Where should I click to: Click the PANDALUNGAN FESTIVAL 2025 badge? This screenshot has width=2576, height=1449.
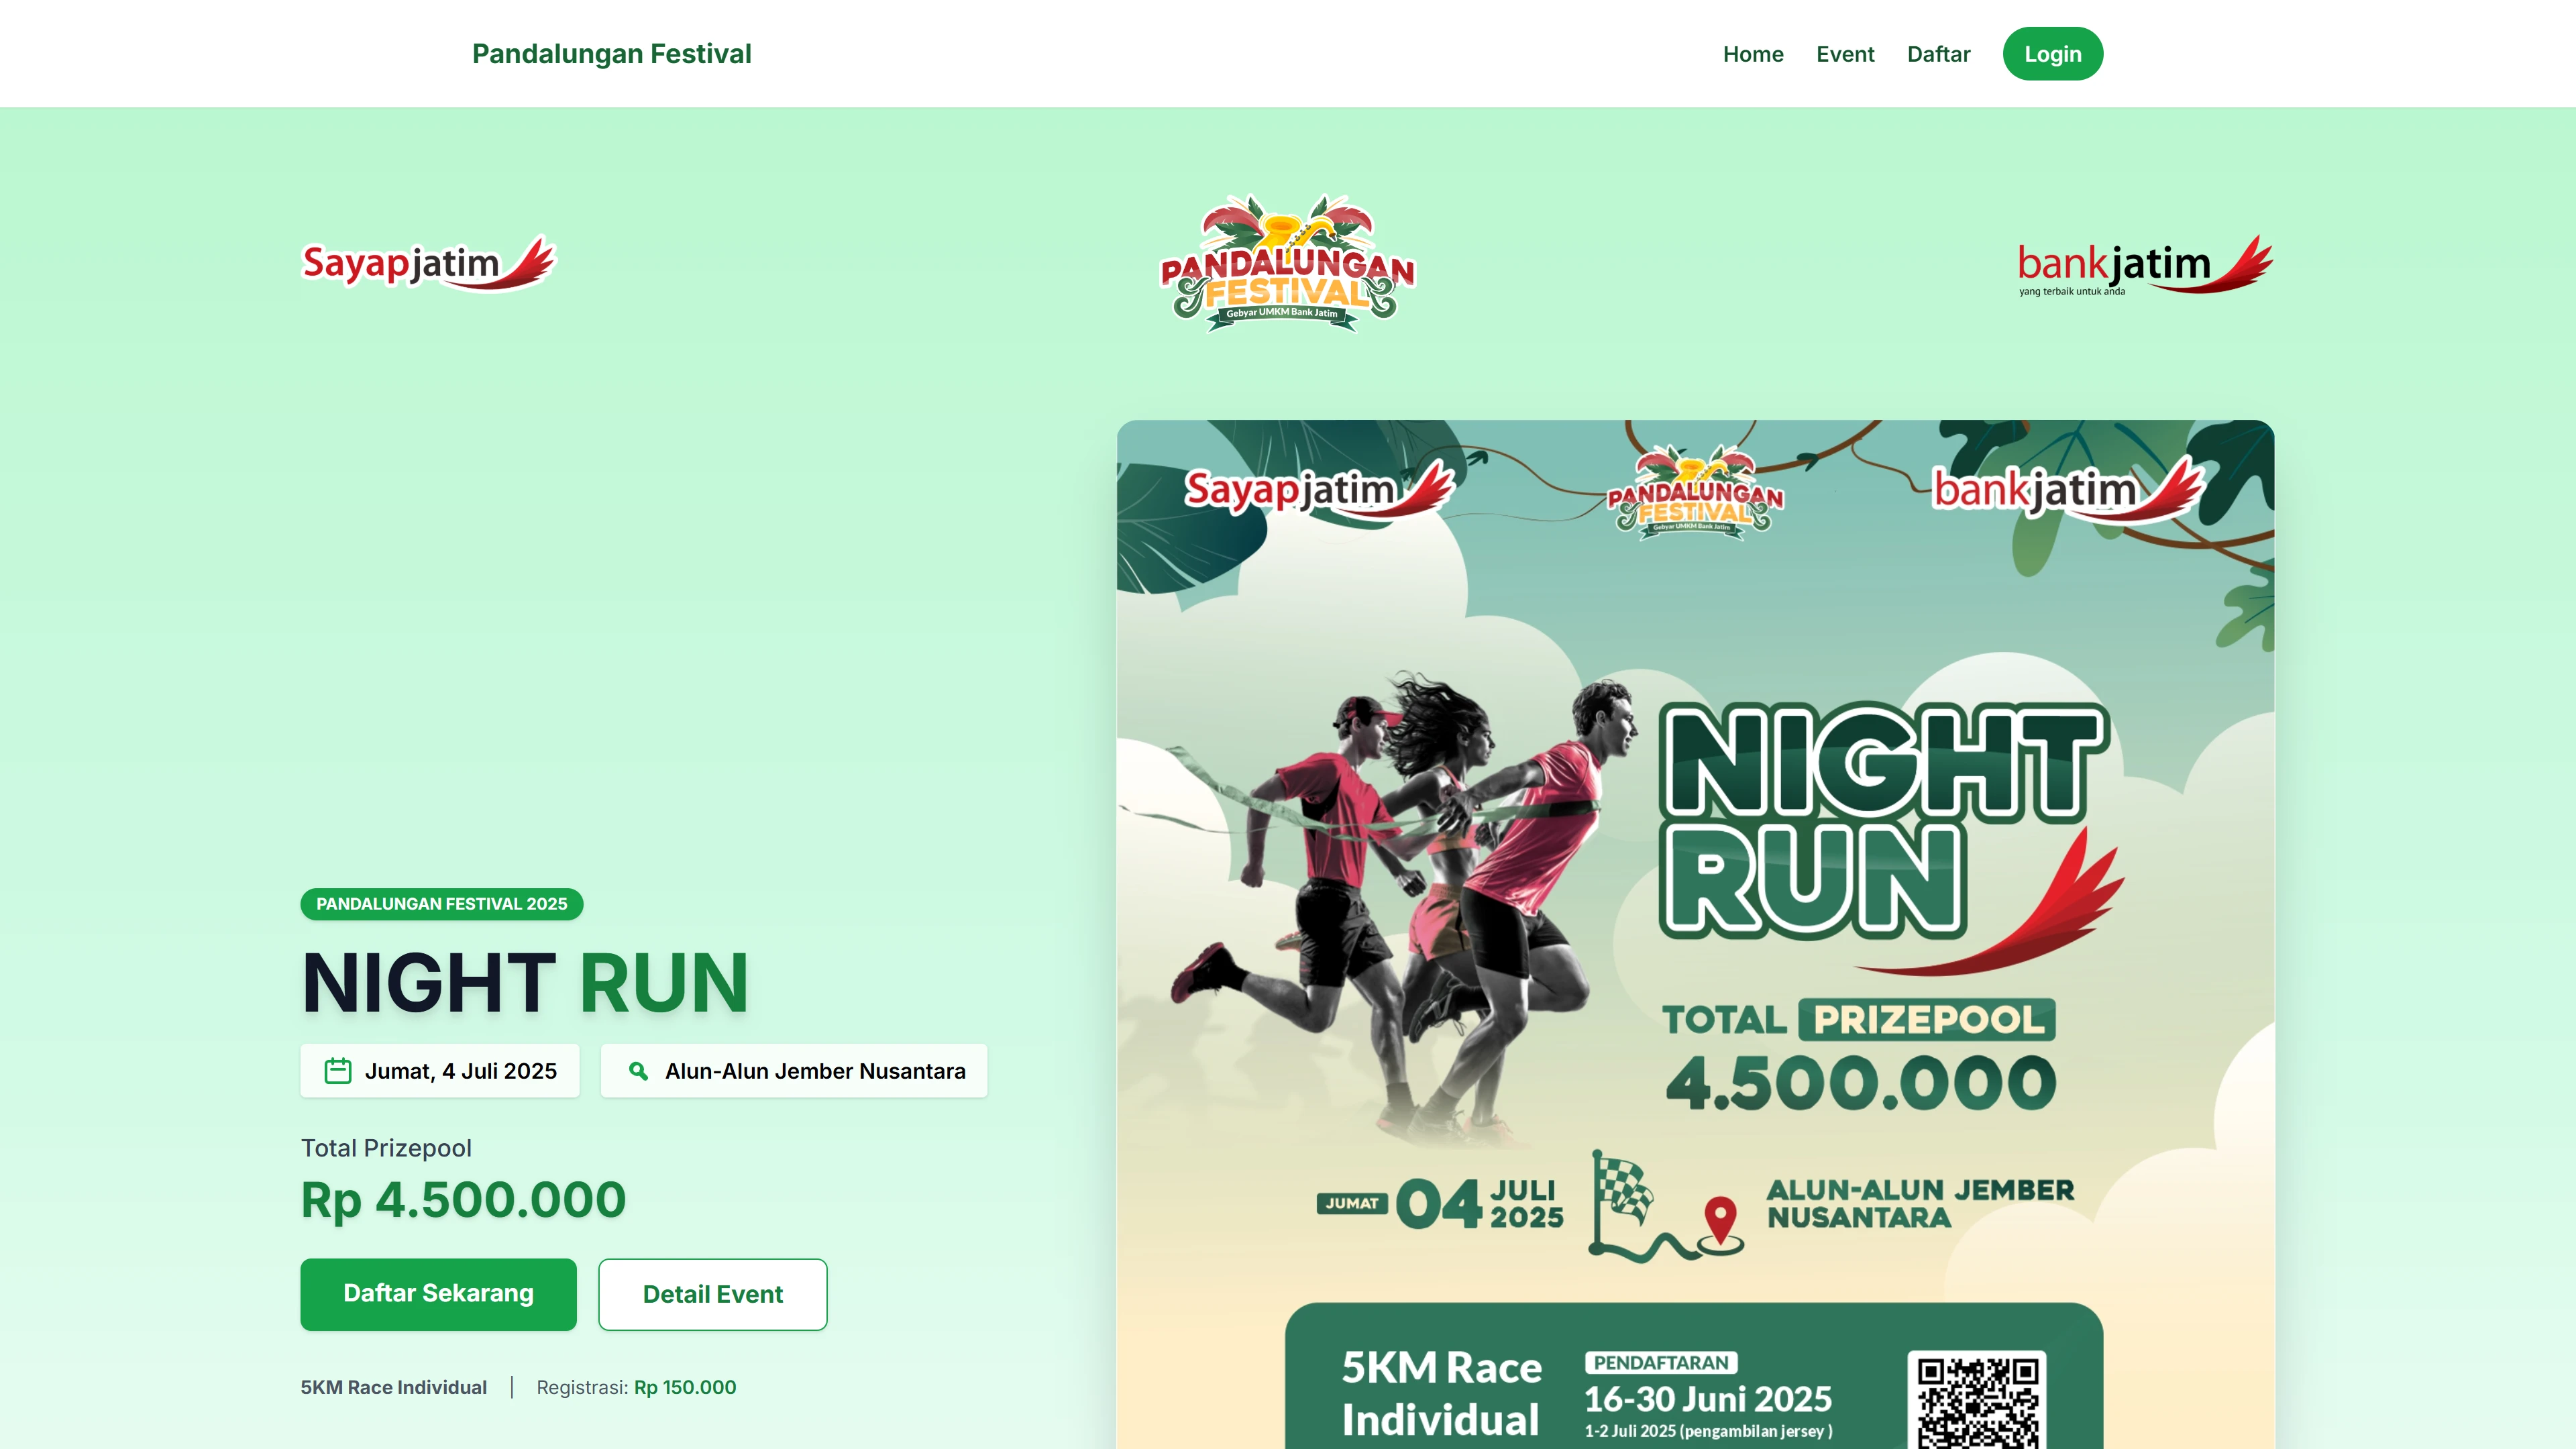(442, 904)
